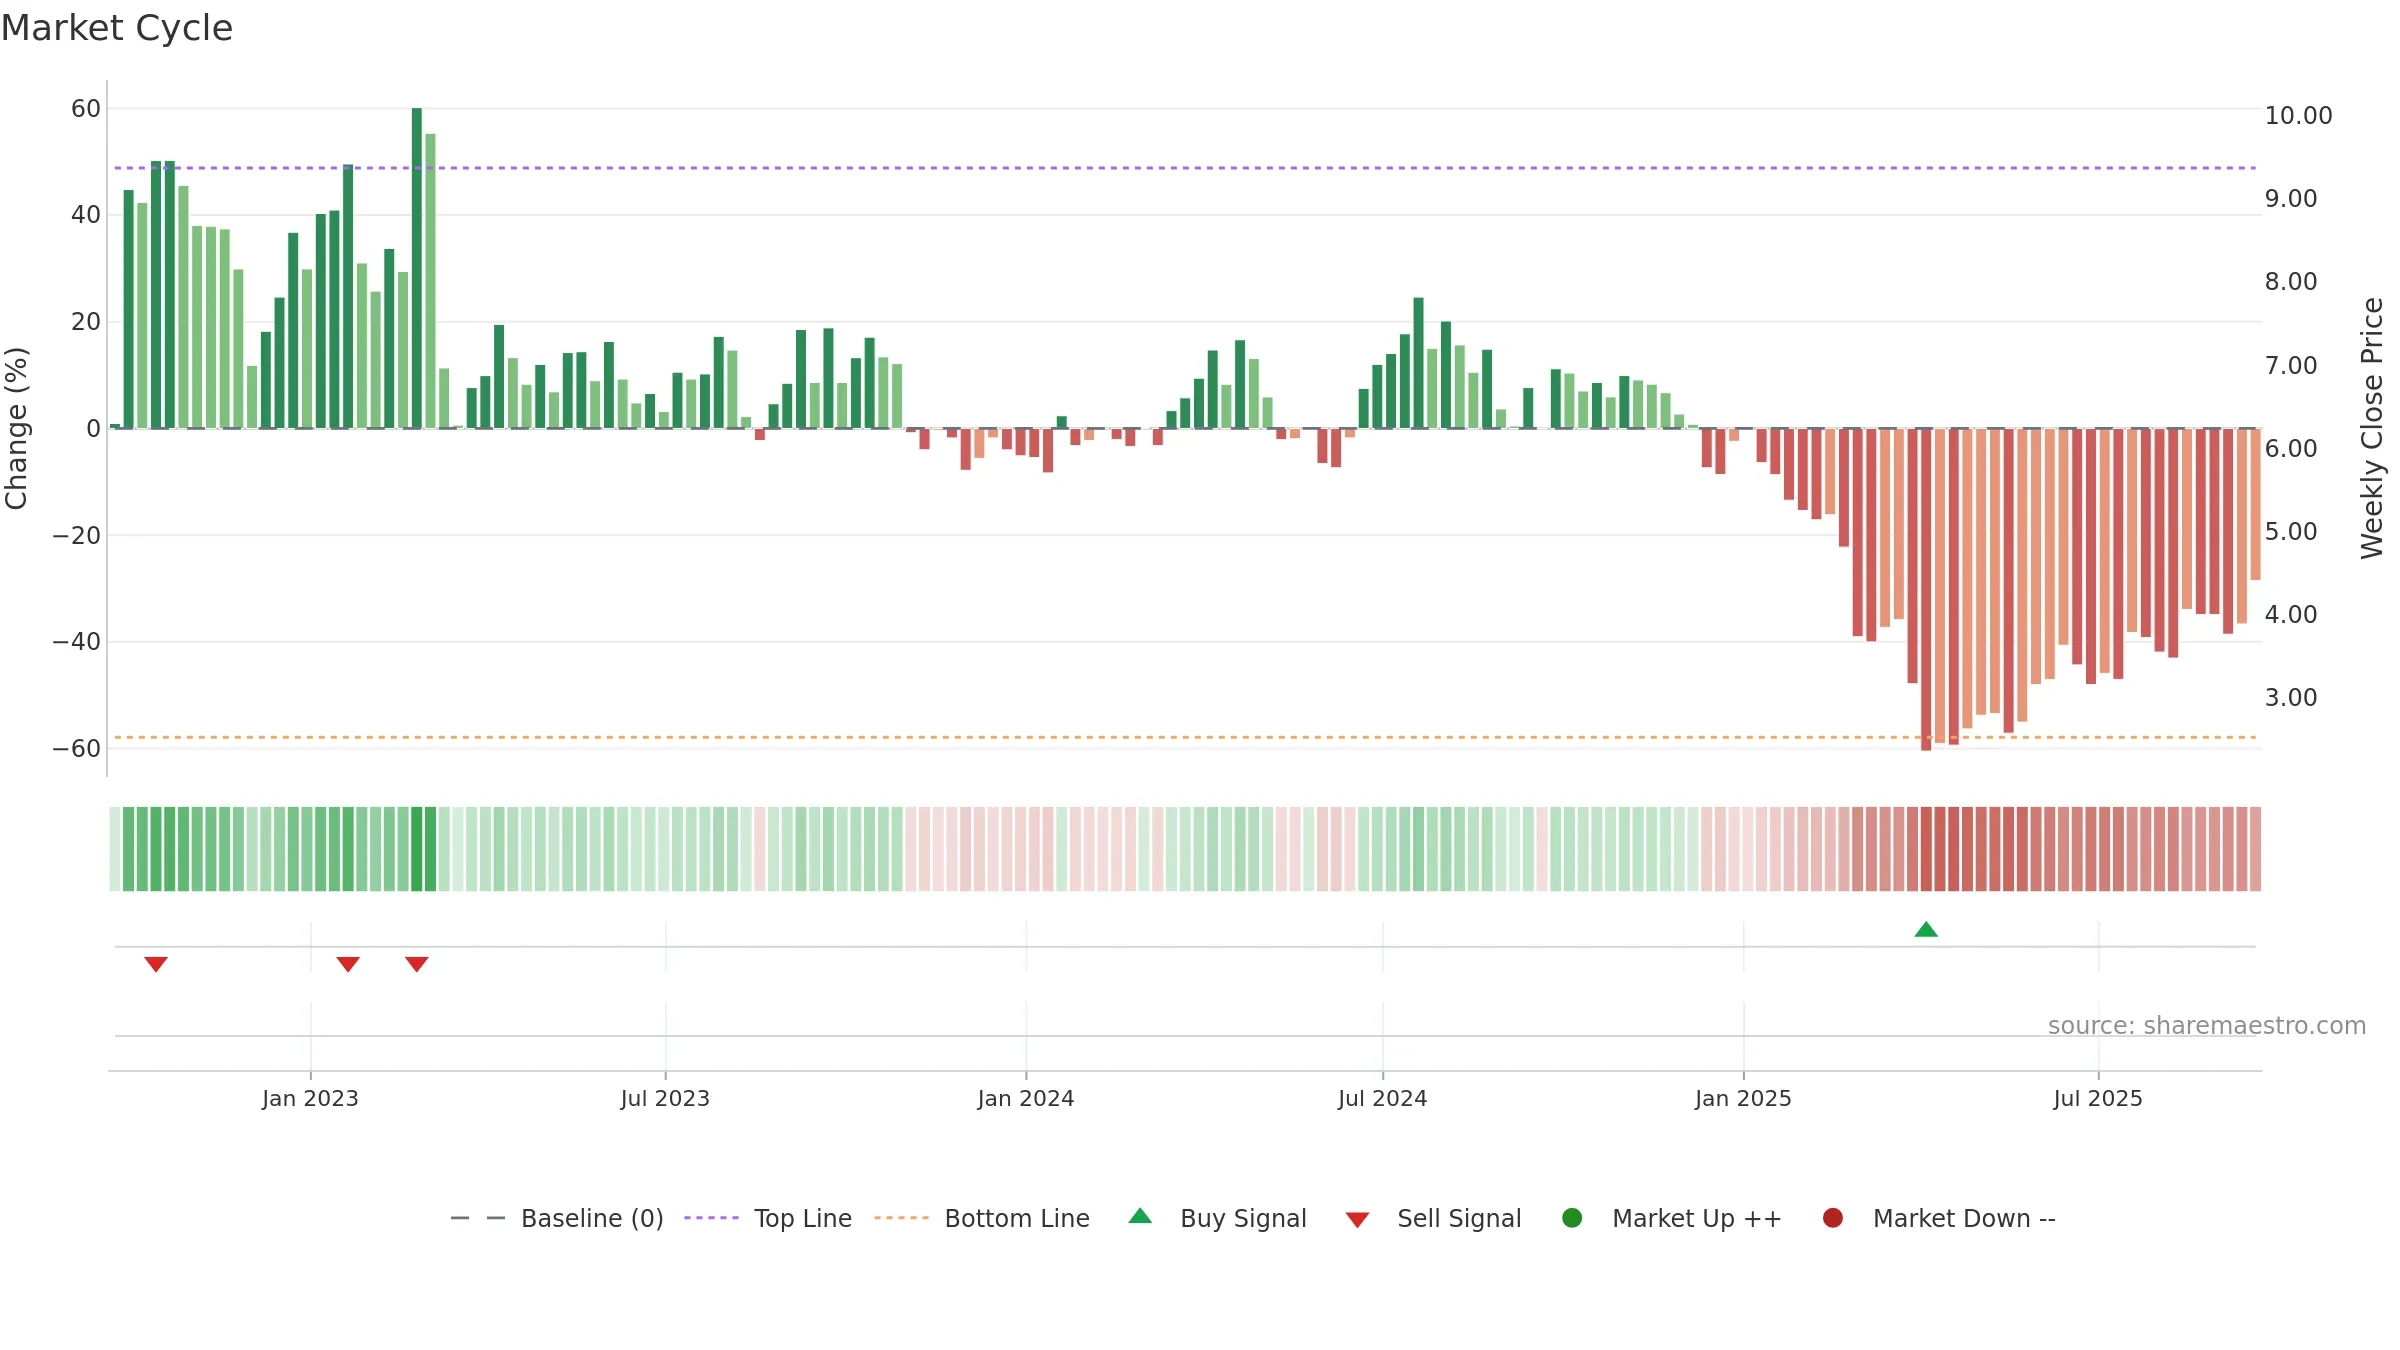Click the deepest red bar crossing the bottom line
Screen dimensions: 2400x1350
1926,590
